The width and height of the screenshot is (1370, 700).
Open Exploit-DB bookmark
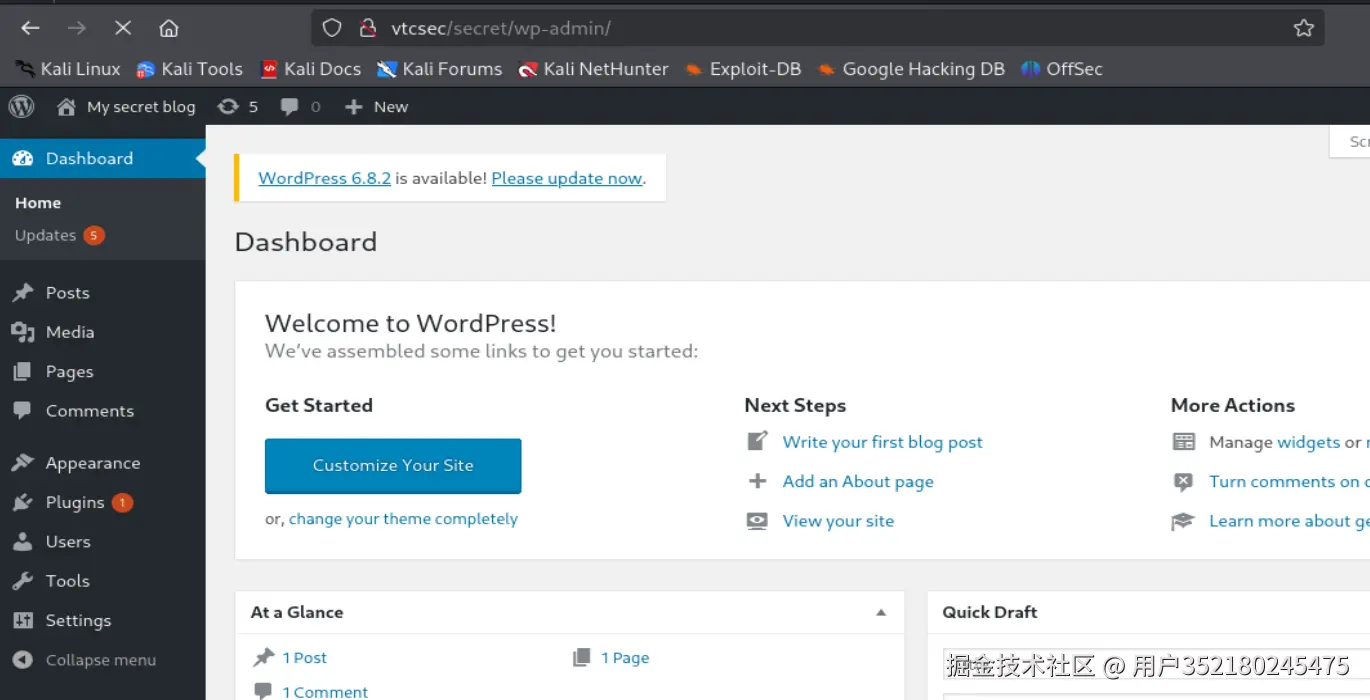coord(743,69)
